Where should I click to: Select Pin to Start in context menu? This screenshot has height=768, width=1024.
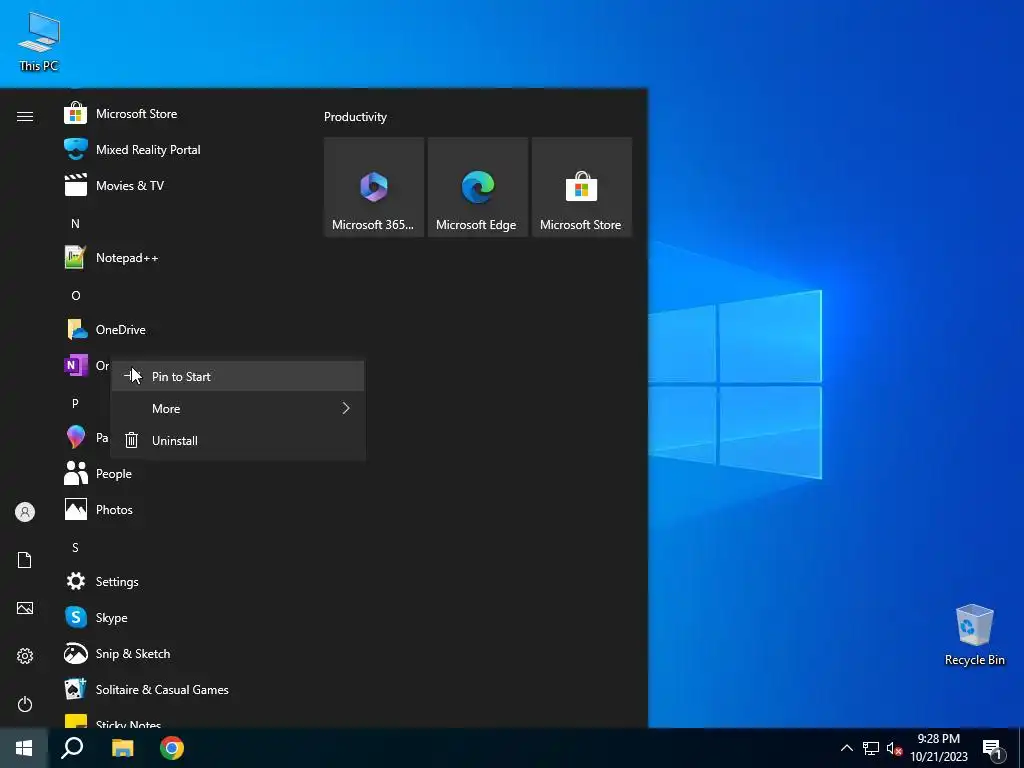238,376
